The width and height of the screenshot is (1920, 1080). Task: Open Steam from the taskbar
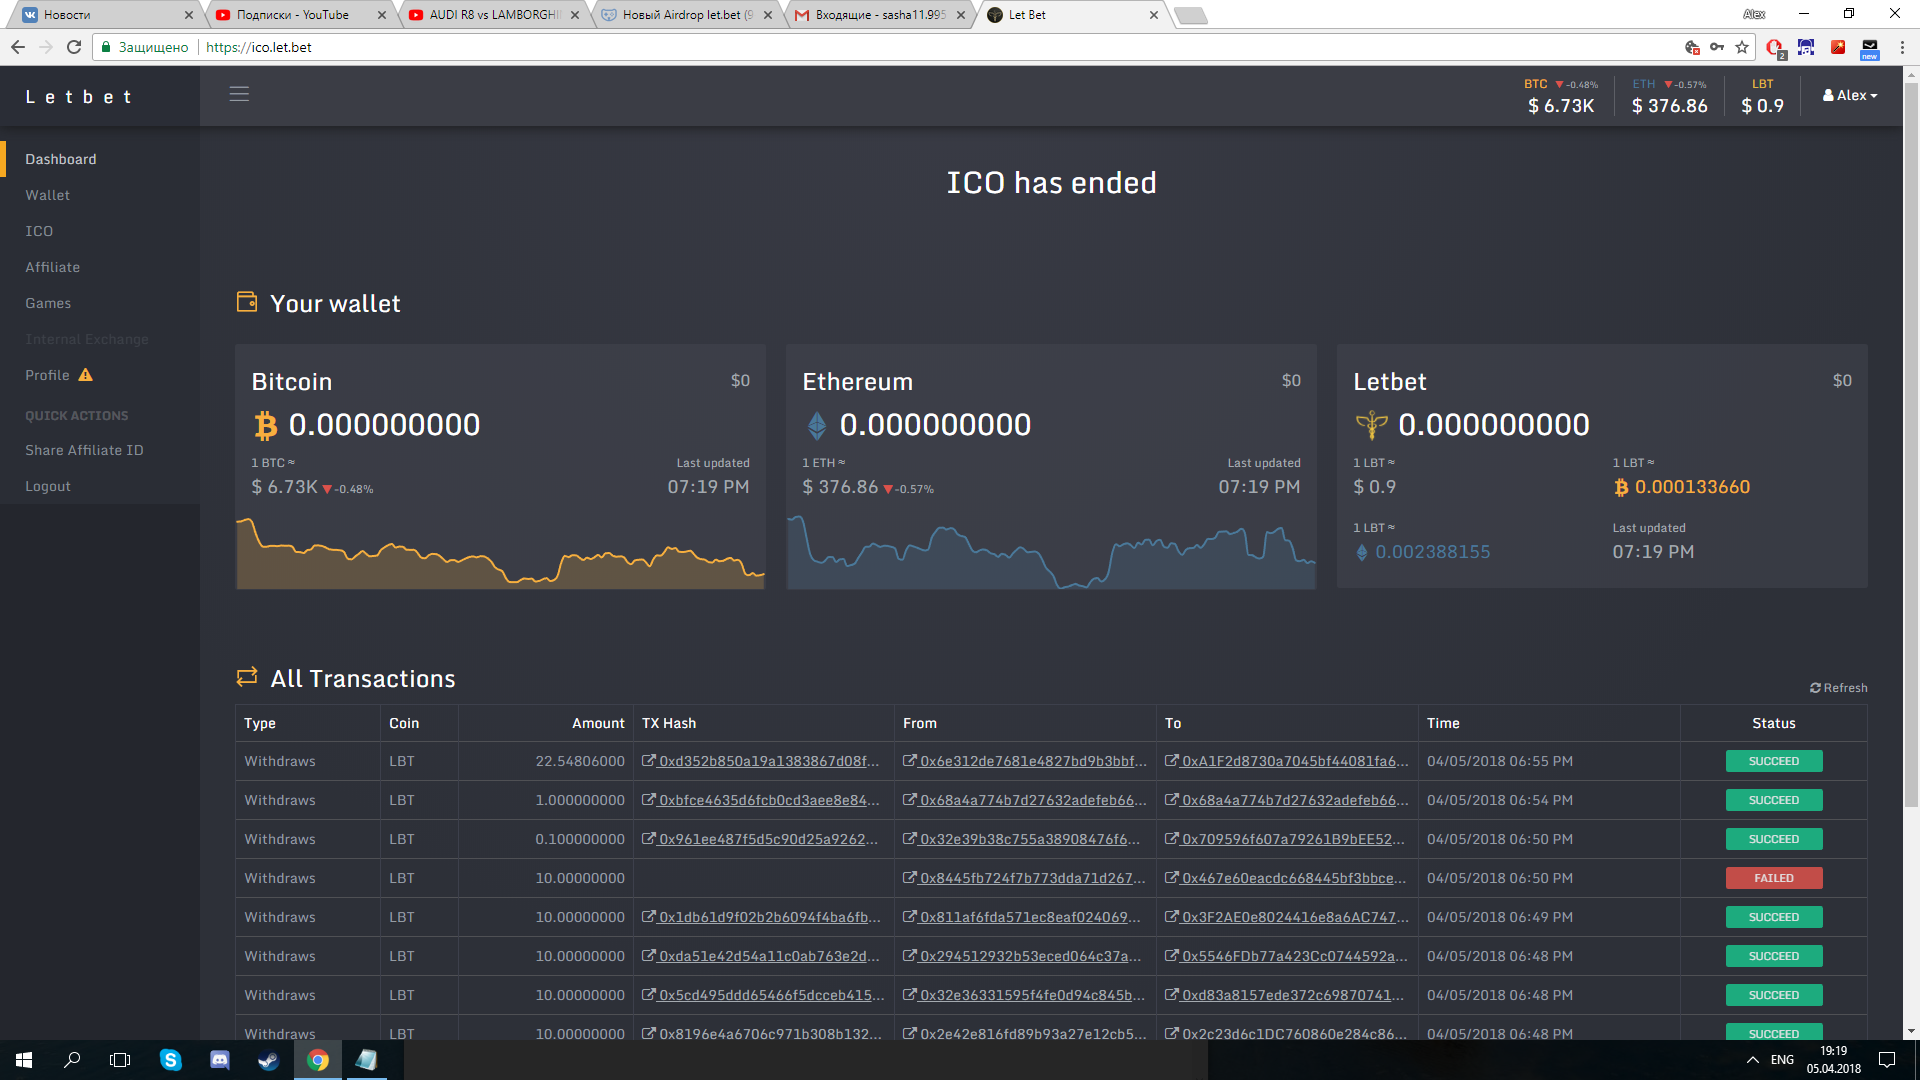tap(269, 1060)
